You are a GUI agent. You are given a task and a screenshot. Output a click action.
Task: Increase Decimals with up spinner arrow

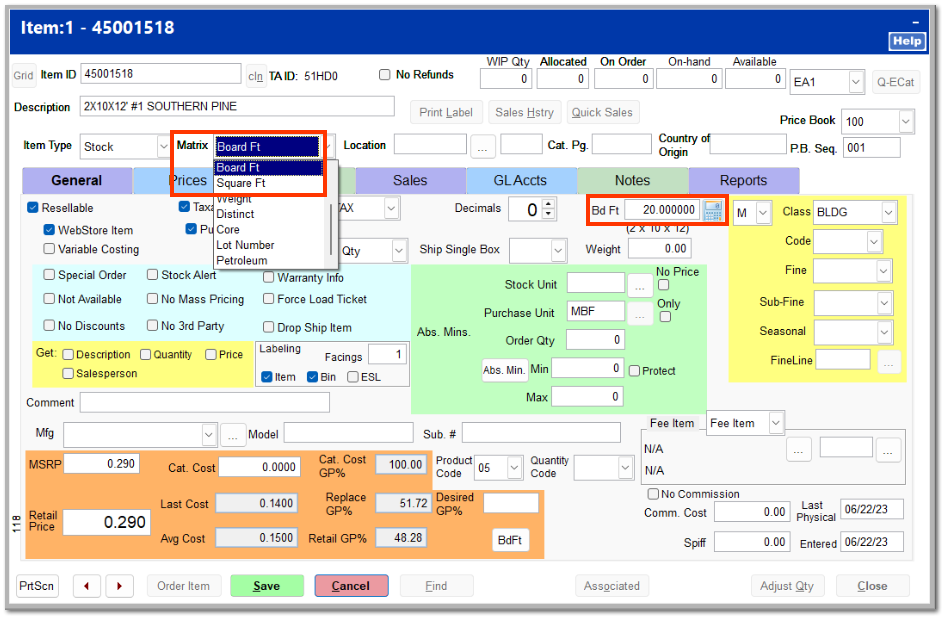click(x=548, y=205)
